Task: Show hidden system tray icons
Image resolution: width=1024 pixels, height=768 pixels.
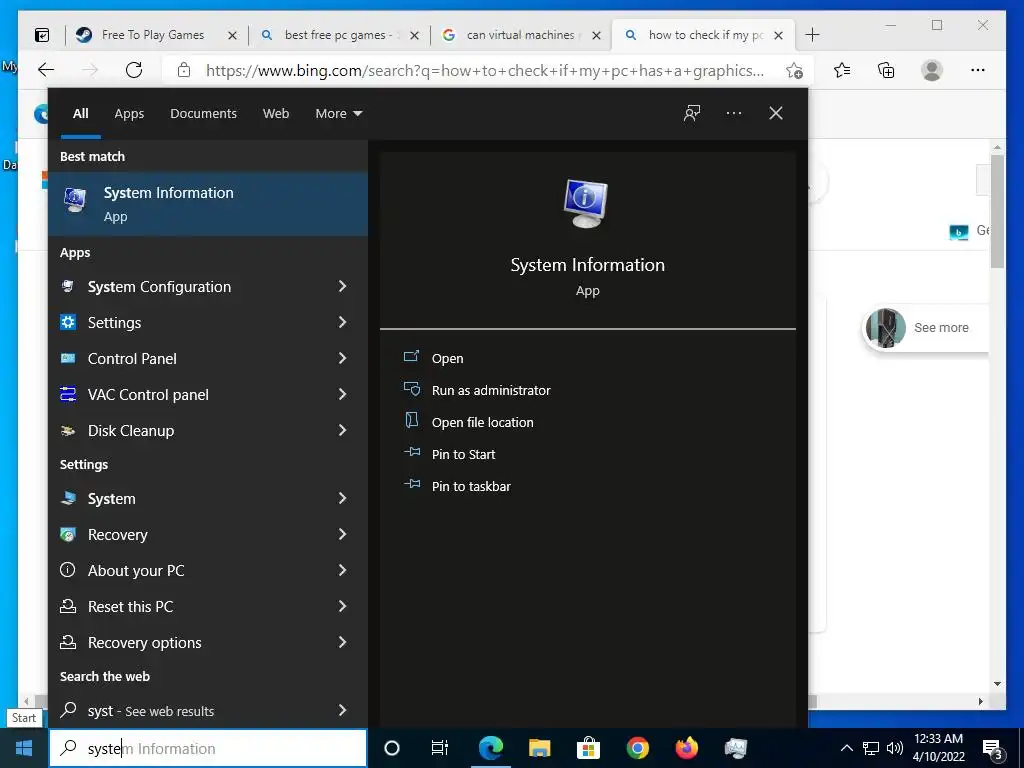Action: pyautogui.click(x=846, y=748)
